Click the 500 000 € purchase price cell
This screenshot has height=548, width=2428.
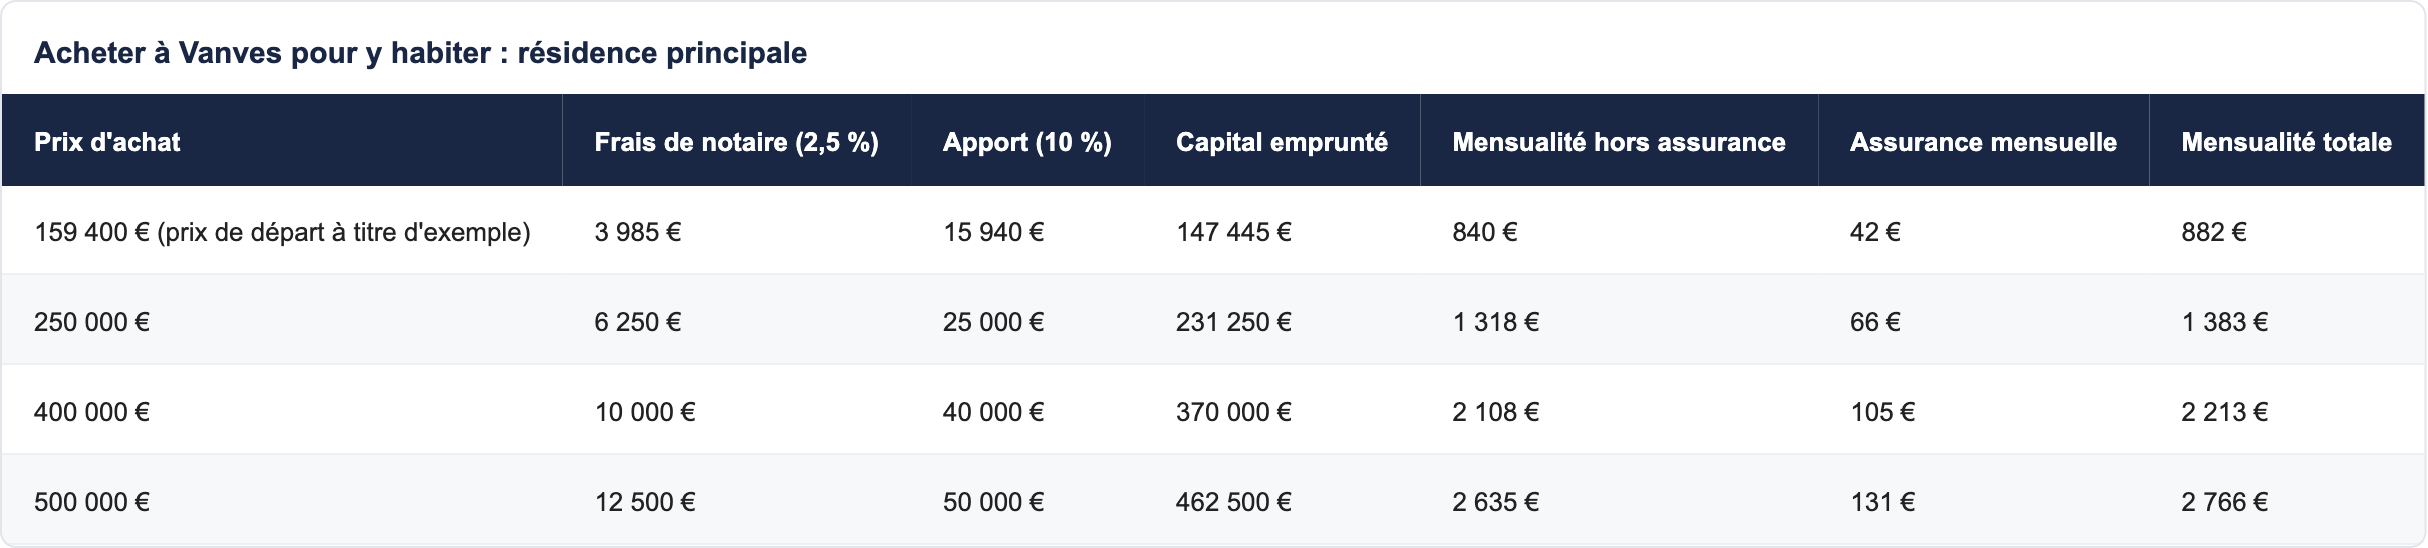[282, 501]
